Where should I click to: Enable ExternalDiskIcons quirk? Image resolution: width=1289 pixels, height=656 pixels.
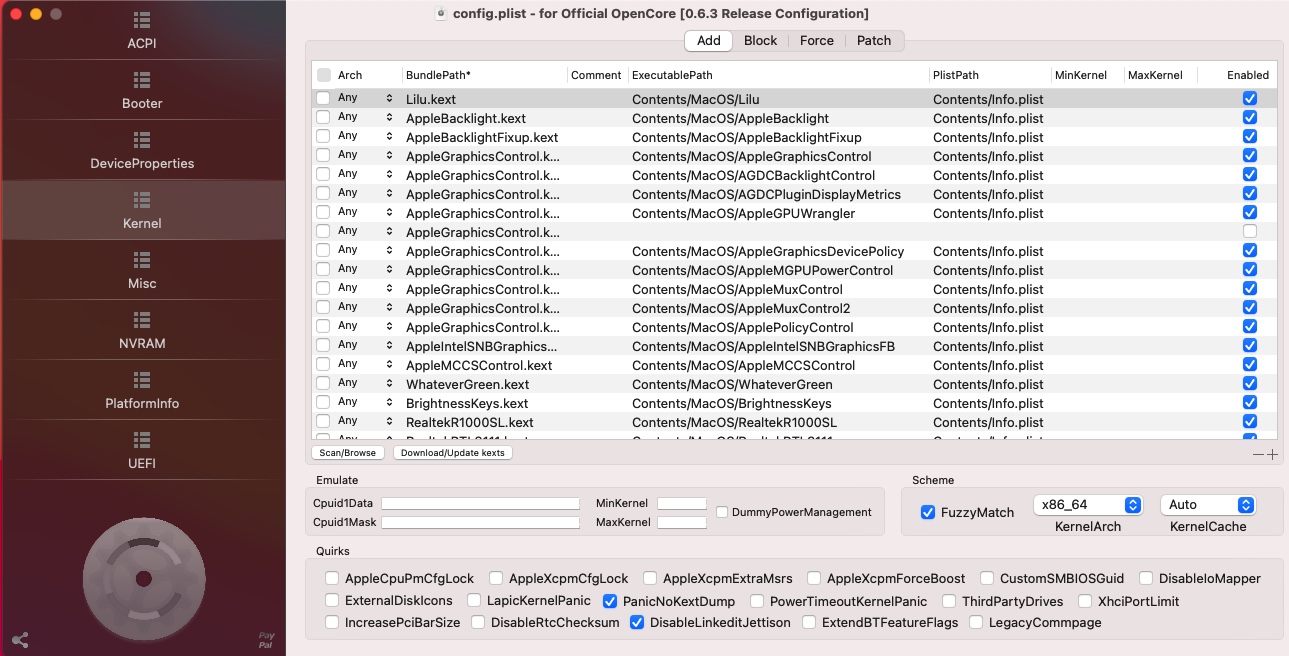[332, 601]
